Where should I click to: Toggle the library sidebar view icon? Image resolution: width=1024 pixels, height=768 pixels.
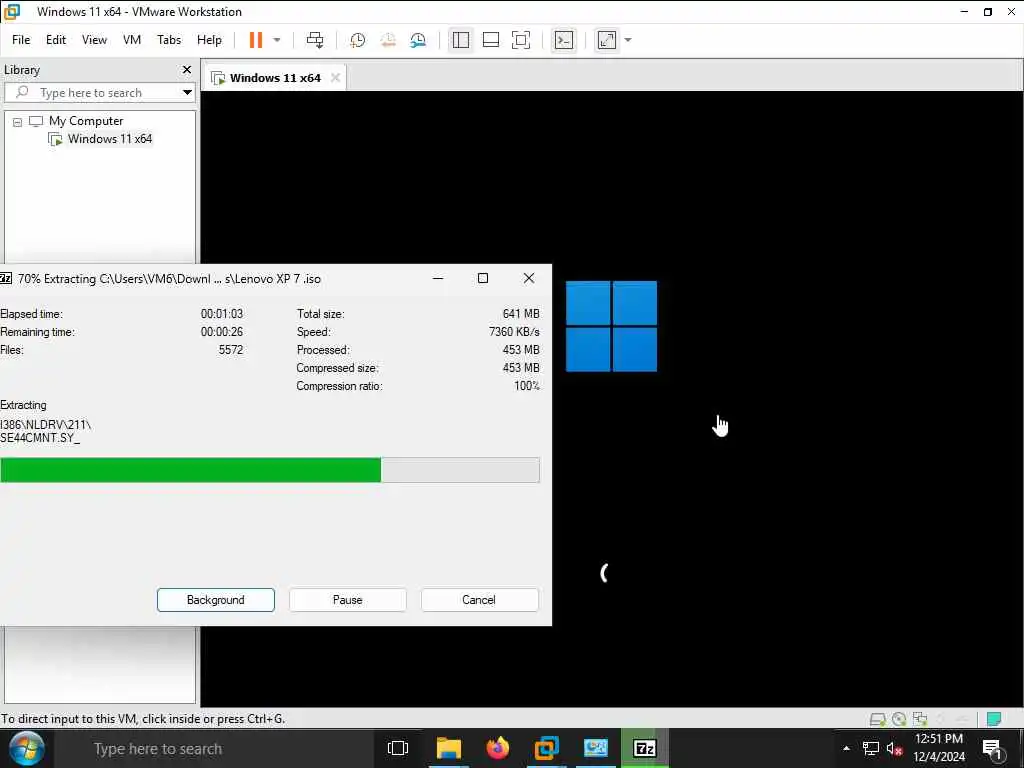pos(460,40)
